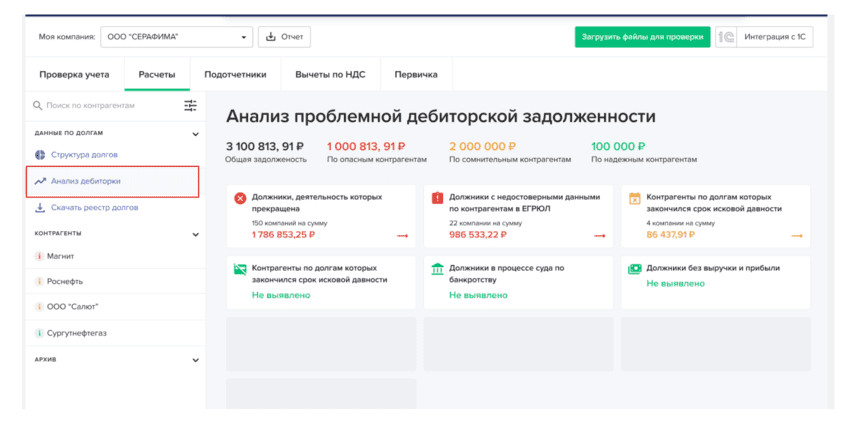Select the Роснефть contractor in sidebar
Screen dimensions: 854x430
66,282
